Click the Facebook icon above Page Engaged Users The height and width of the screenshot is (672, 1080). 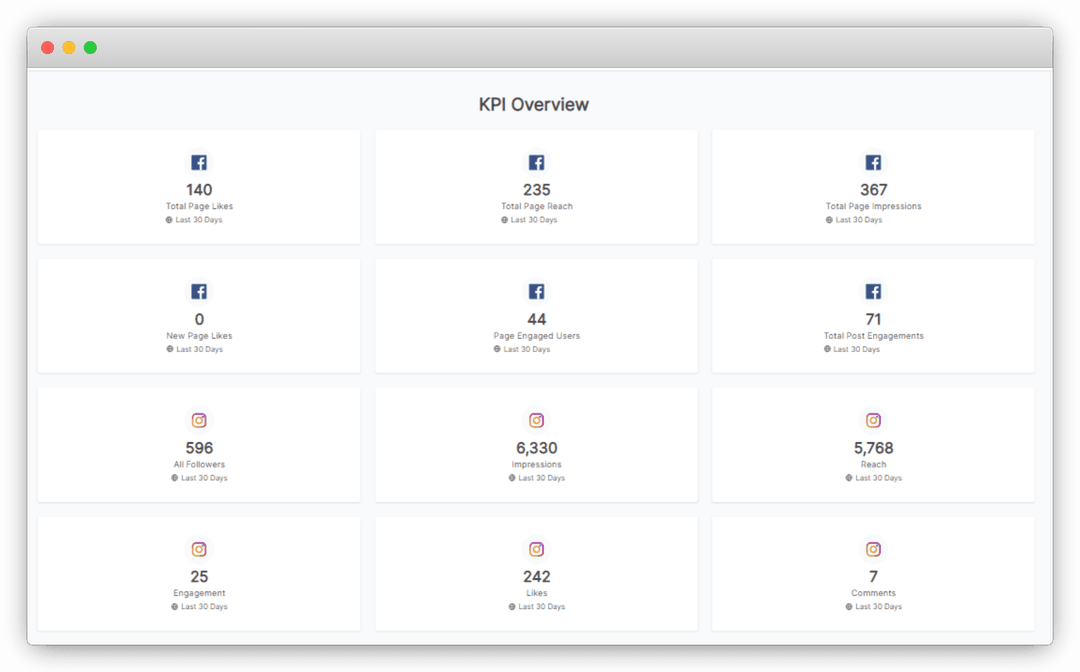click(x=537, y=291)
